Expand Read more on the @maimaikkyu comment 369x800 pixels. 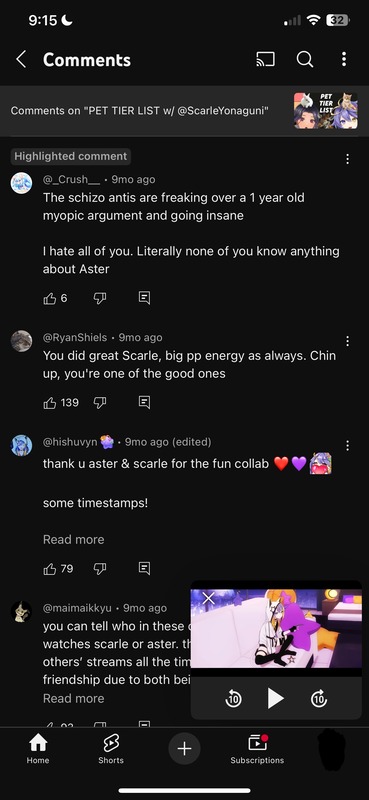(x=73, y=698)
